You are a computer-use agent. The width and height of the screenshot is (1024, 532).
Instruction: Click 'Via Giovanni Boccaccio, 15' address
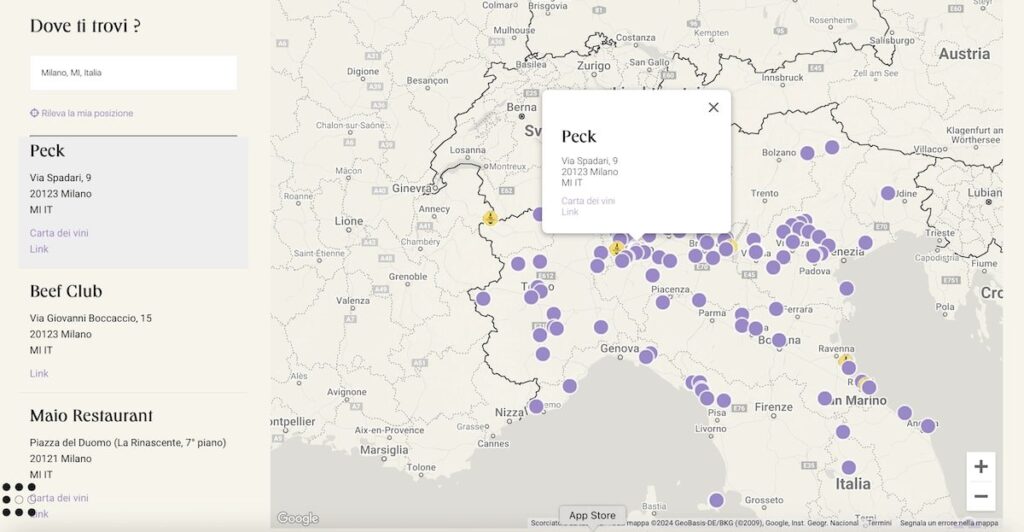(91, 318)
